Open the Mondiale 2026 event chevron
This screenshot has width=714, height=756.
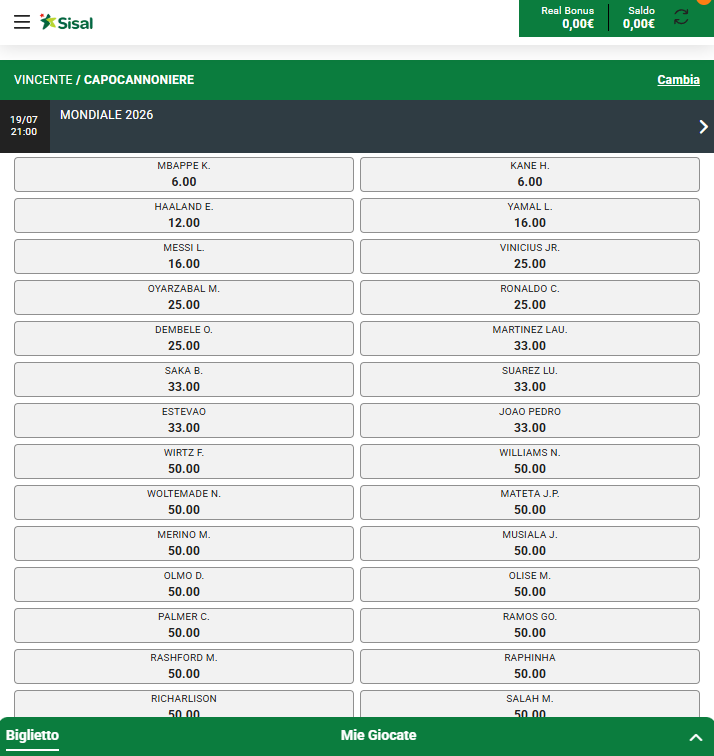click(x=703, y=127)
